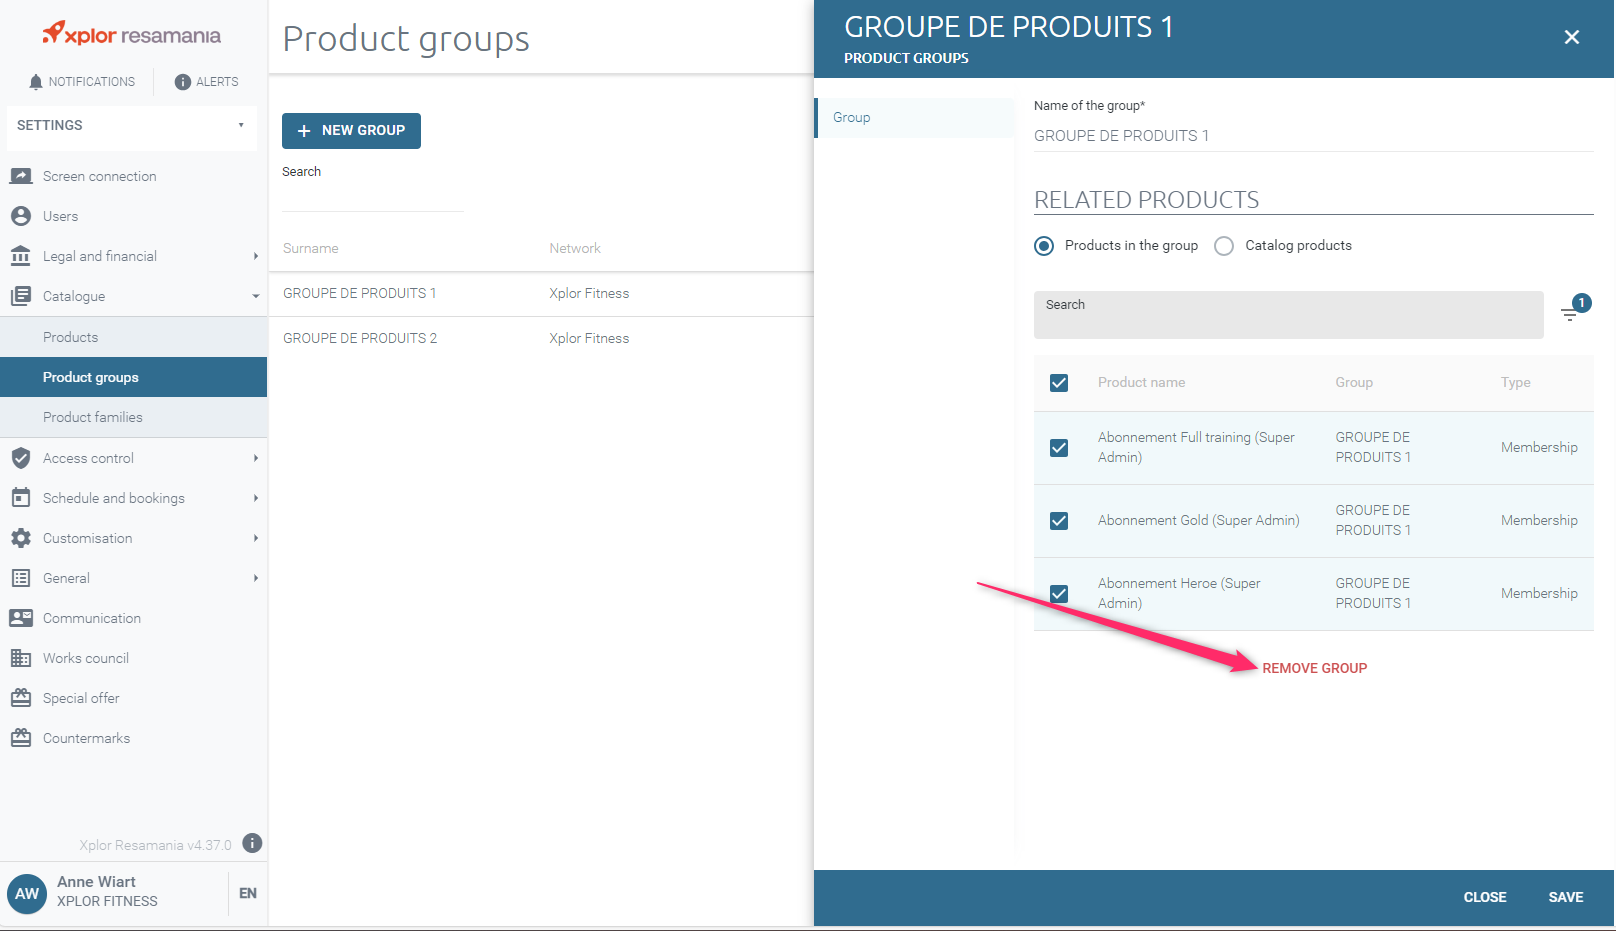Click the Works council building icon
1616x931 pixels.
tap(21, 658)
